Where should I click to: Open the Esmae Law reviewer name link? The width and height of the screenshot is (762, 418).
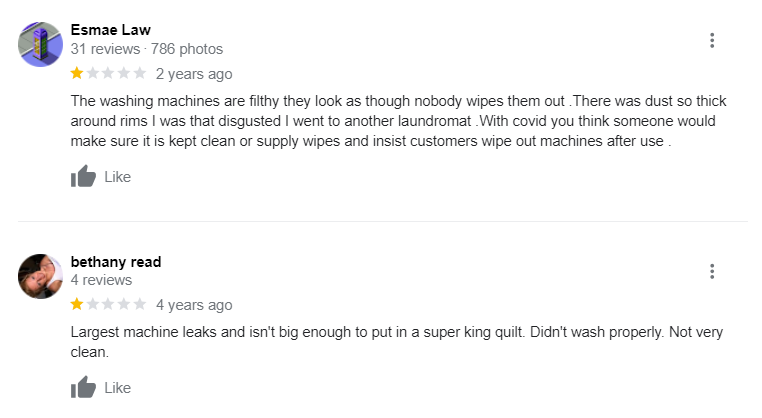coord(111,30)
